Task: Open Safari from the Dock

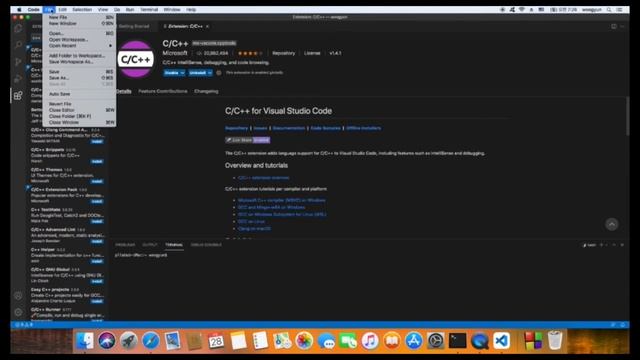Action: [x=151, y=341]
